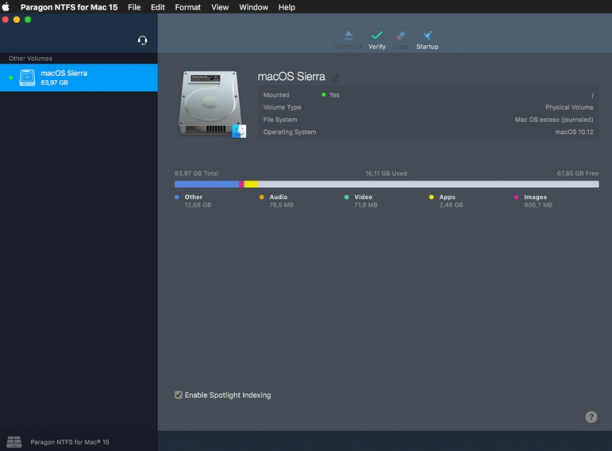Image resolution: width=612 pixels, height=451 pixels.
Task: Click the Other Volumes header
Action: click(30, 59)
